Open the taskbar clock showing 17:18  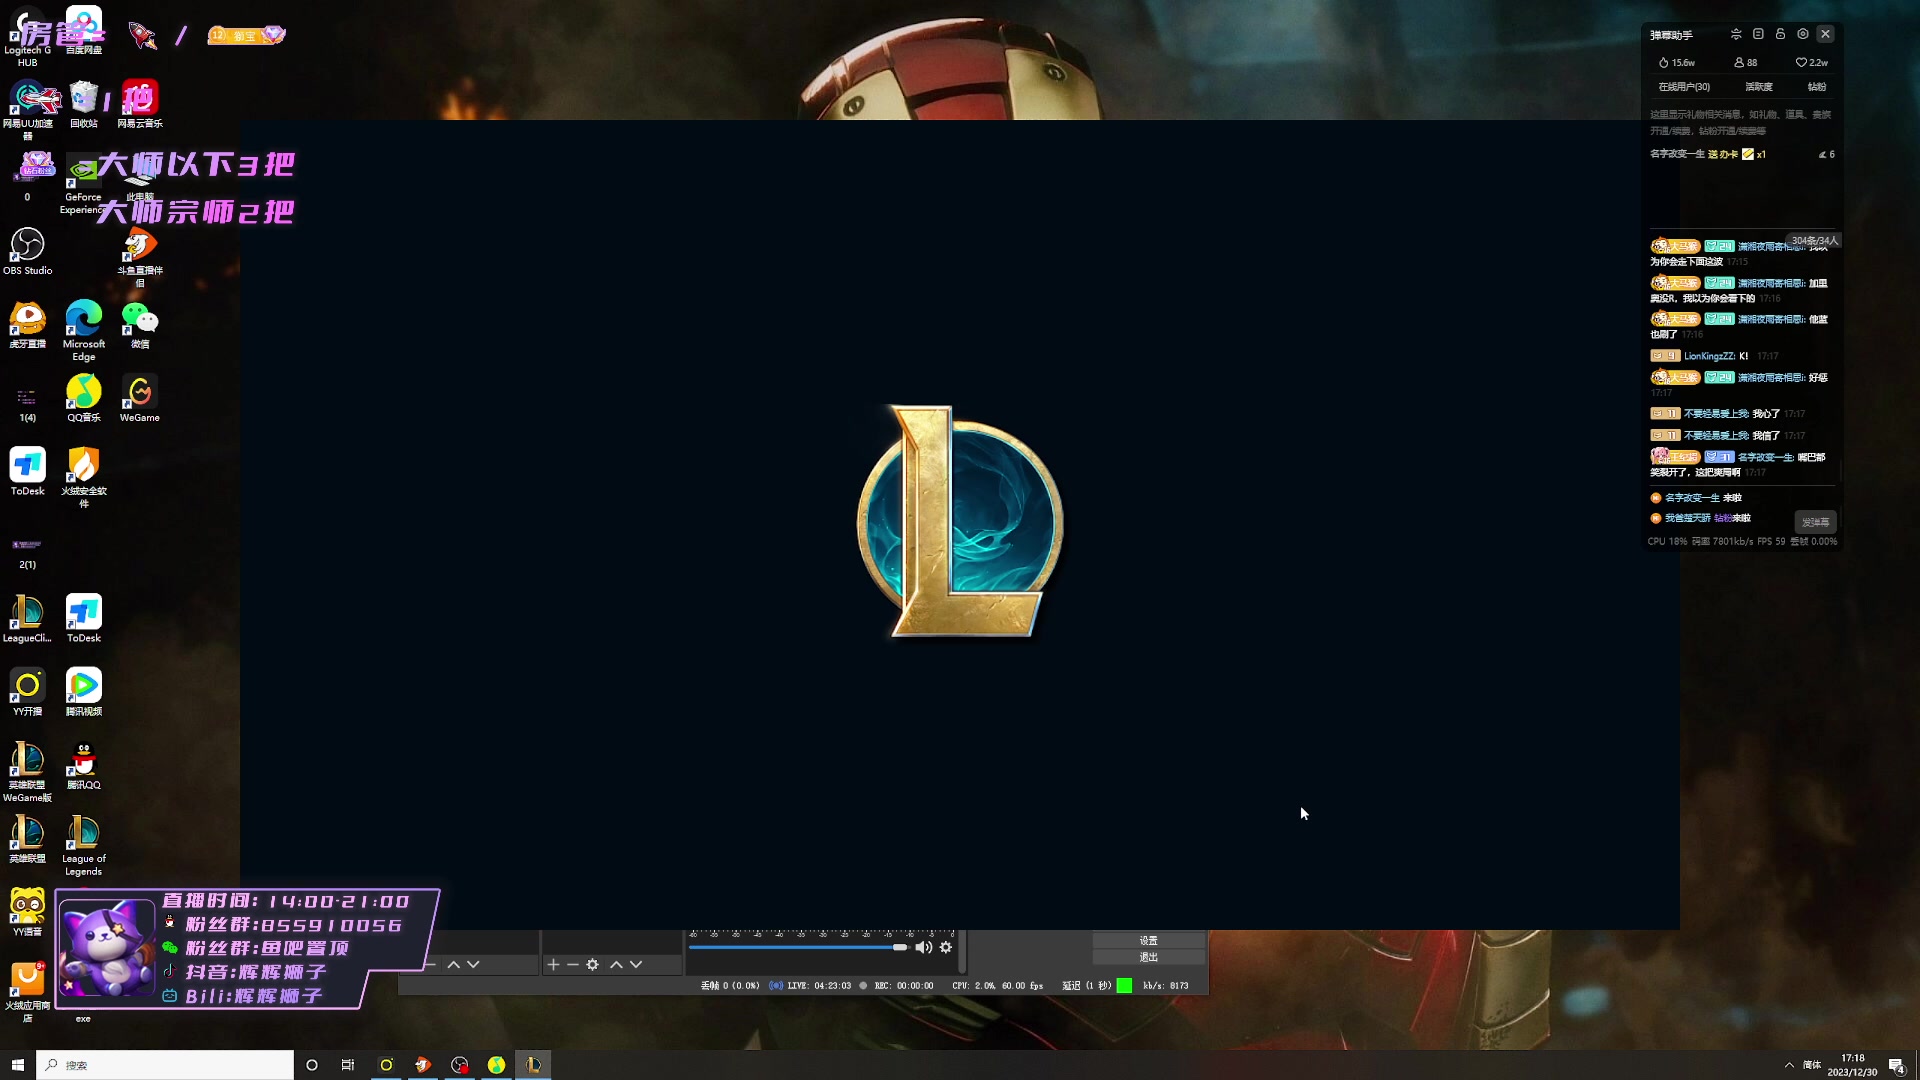click(1853, 1065)
